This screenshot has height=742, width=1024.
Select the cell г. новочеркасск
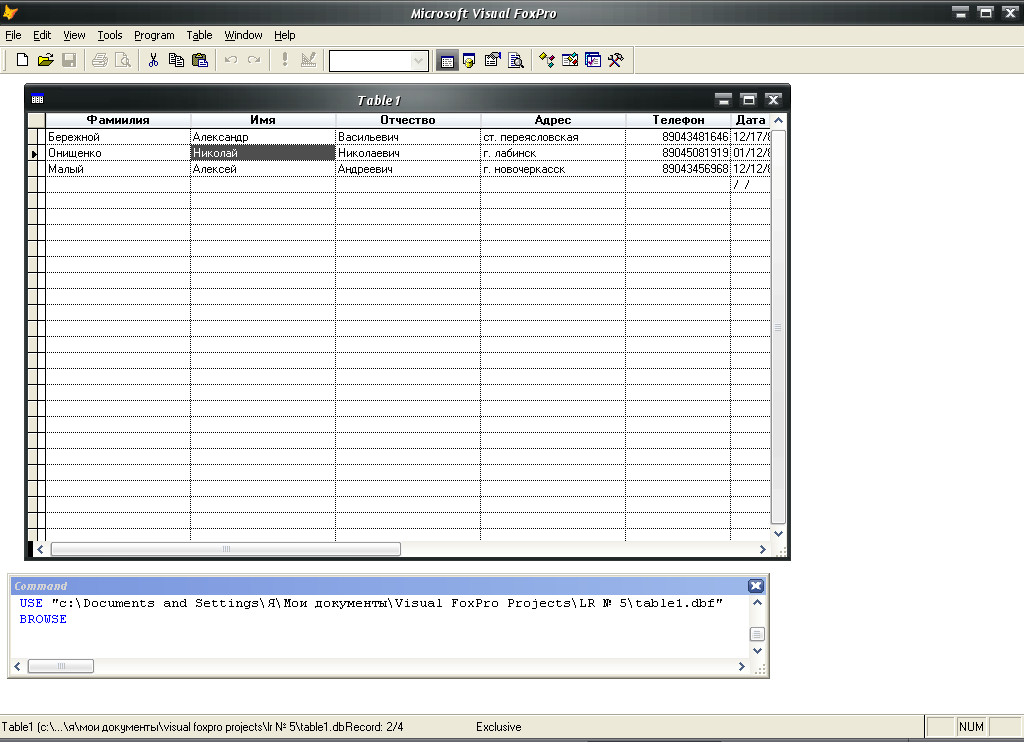[x=553, y=169]
